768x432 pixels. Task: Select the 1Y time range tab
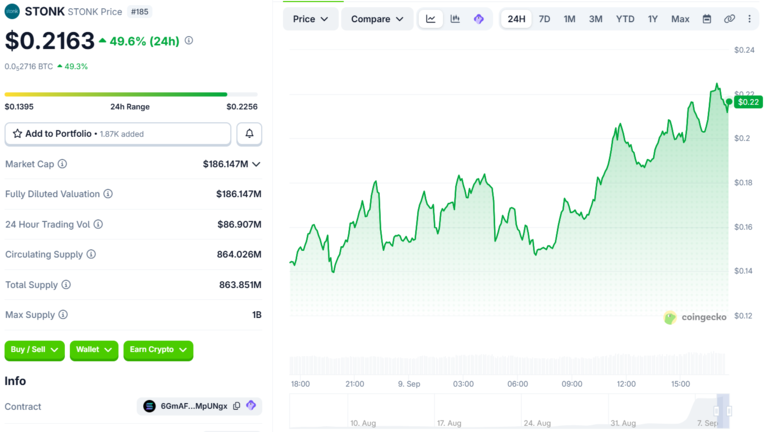[x=652, y=19]
